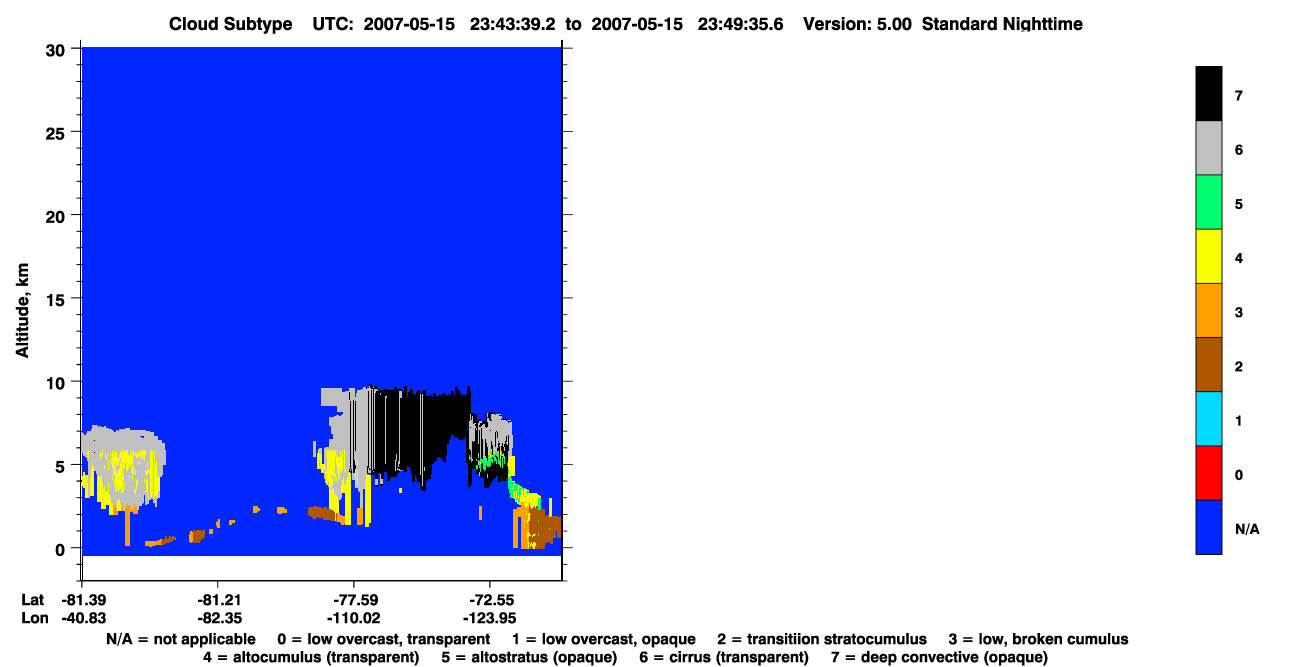Image resolution: width=1300 pixels, height=667 pixels.
Task: Click the altitude tick label 15
Action: click(56, 298)
